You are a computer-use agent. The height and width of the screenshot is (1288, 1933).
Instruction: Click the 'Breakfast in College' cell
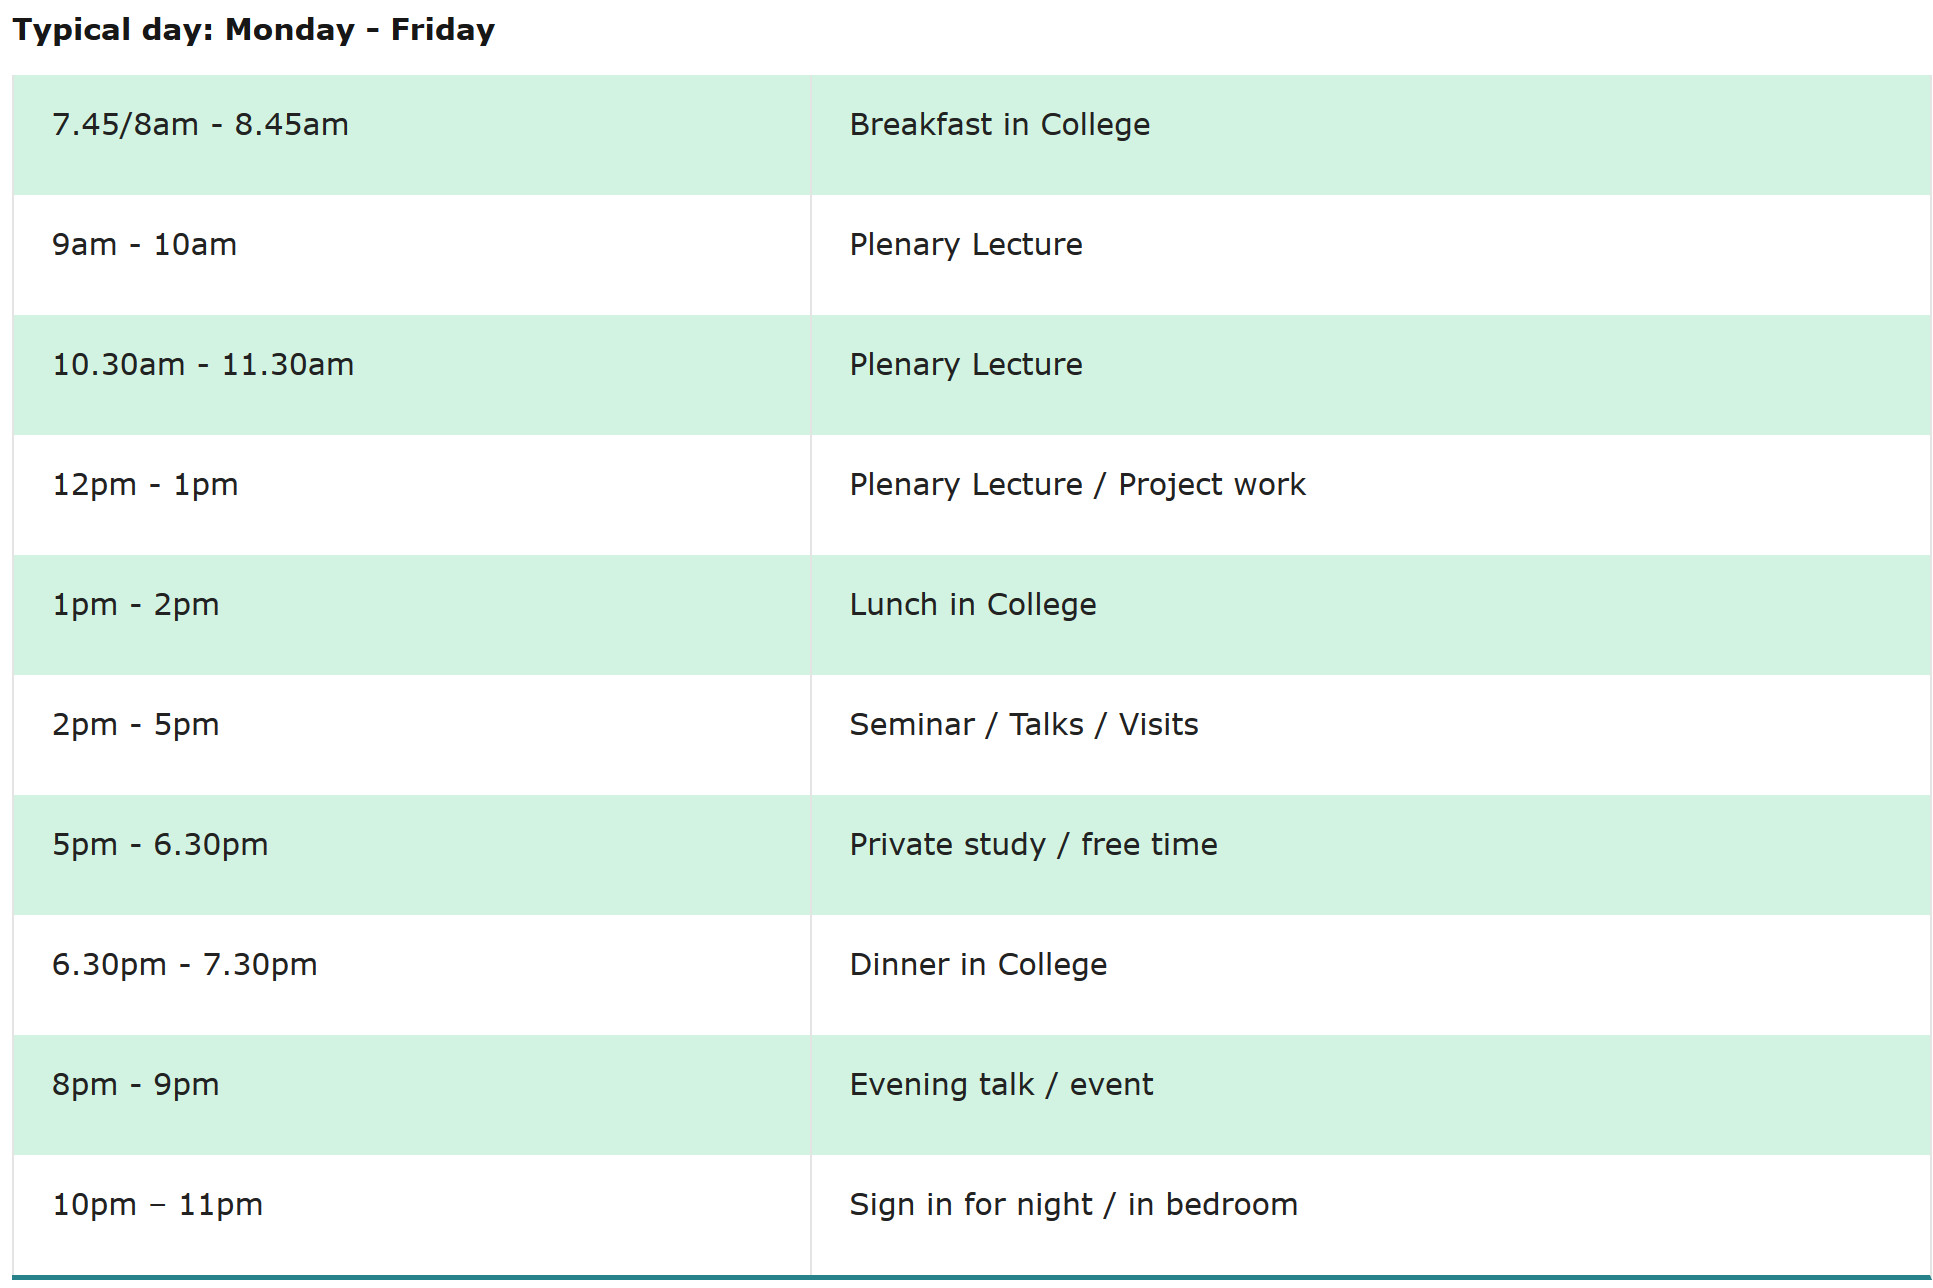1370,135
